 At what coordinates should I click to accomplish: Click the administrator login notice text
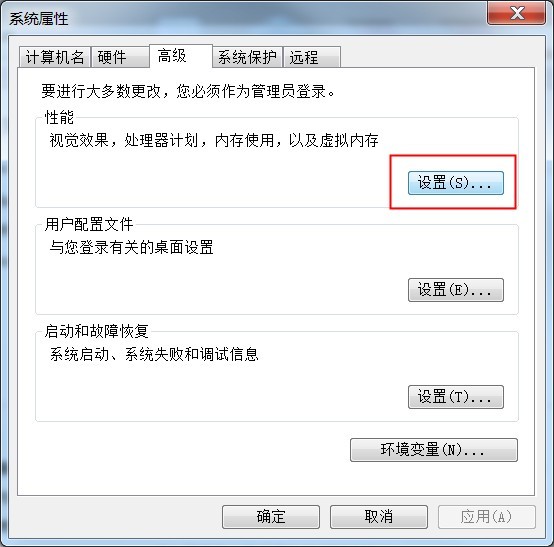tap(188, 91)
